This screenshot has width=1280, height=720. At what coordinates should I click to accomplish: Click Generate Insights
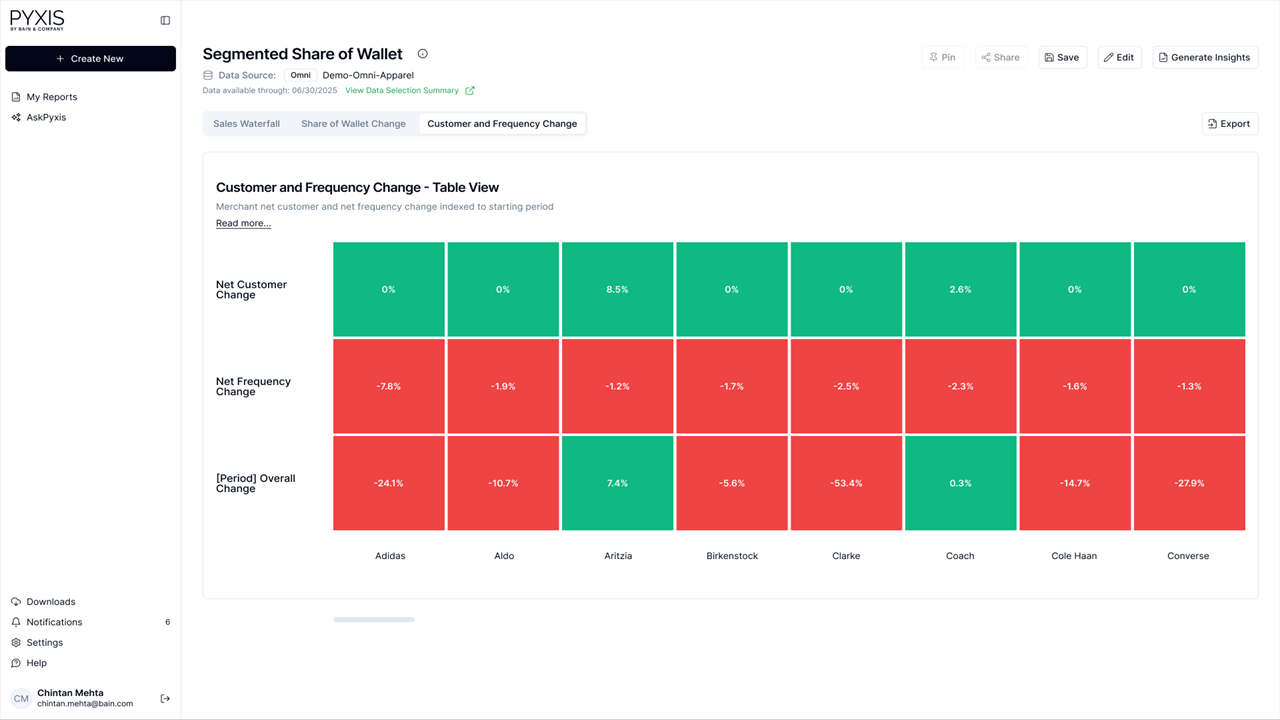1205,57
